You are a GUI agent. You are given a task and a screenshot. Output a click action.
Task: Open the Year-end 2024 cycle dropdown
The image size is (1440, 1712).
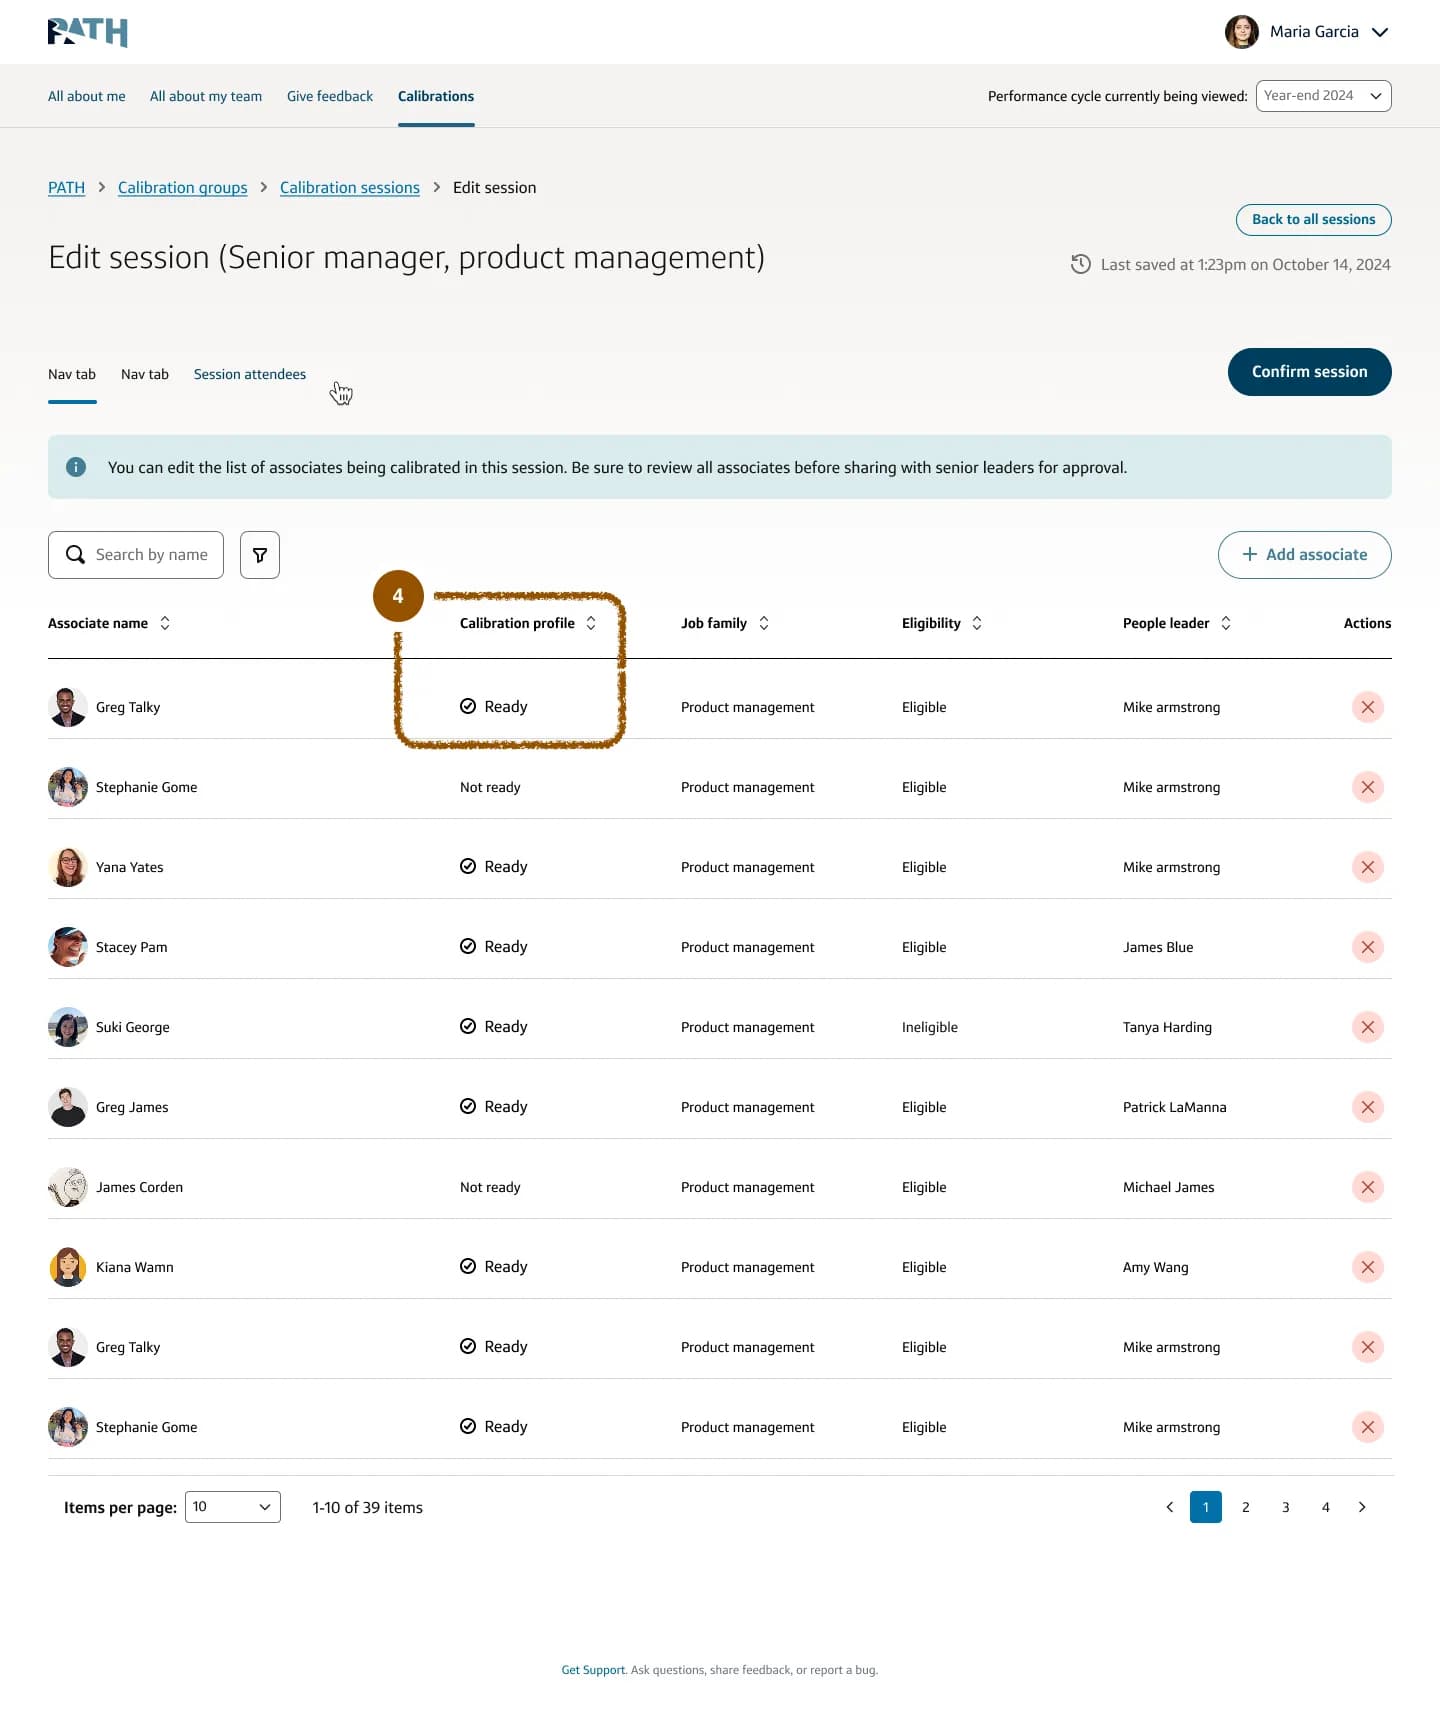[x=1323, y=96]
